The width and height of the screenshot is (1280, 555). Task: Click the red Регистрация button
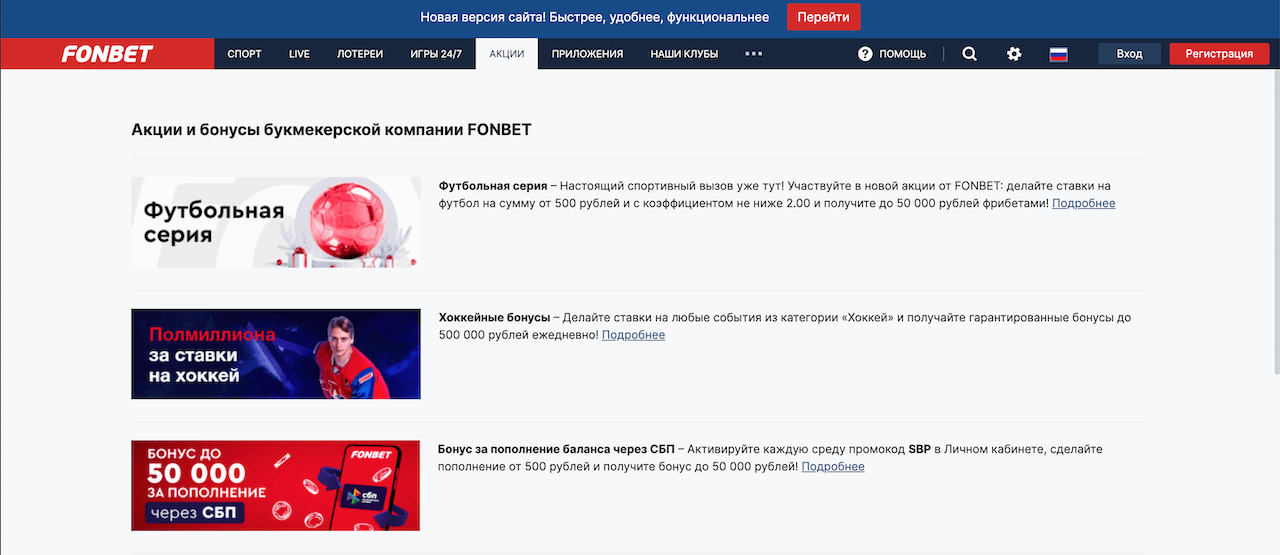(x=1218, y=54)
